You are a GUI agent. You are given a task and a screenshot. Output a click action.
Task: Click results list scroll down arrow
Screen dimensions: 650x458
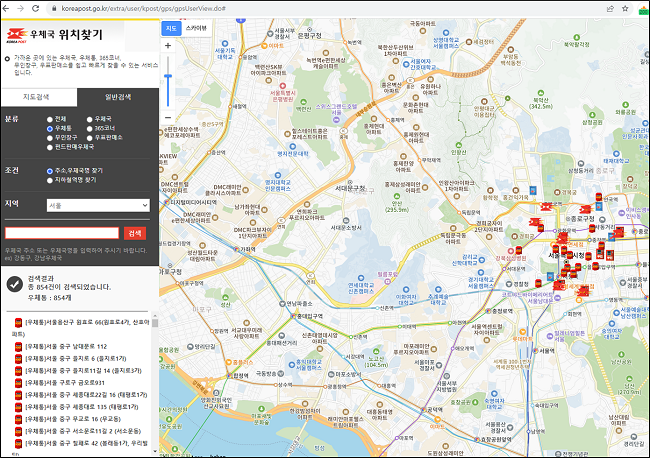coord(155,451)
